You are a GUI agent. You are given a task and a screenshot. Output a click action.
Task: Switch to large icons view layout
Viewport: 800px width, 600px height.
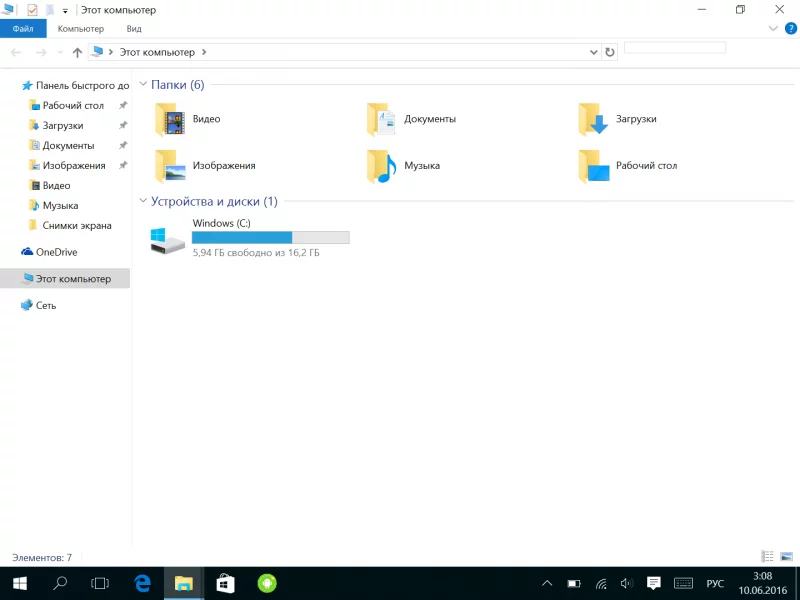click(x=786, y=556)
